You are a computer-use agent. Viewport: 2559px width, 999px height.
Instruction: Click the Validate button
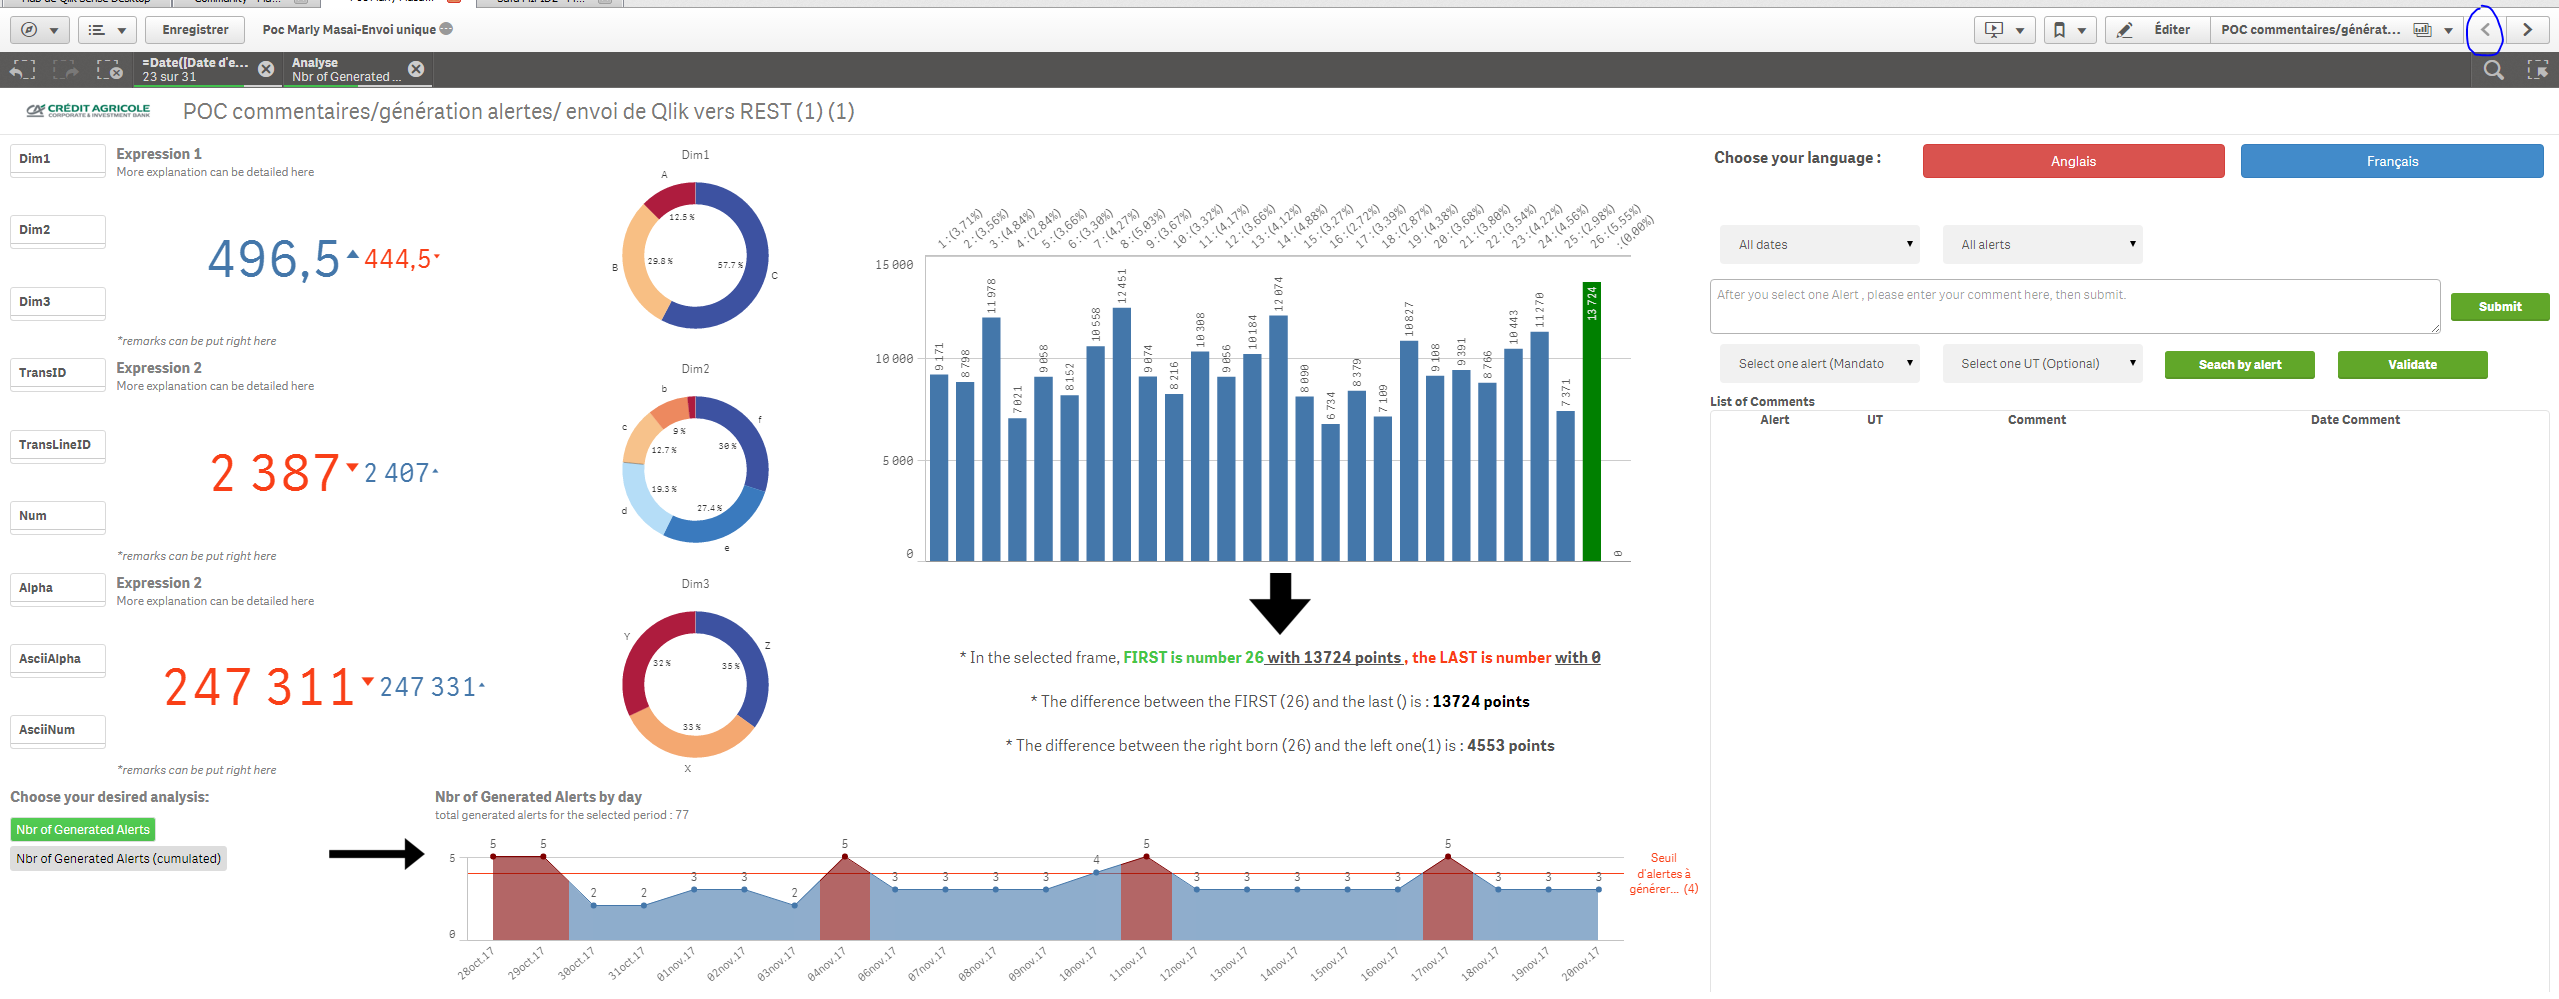coord(2412,365)
